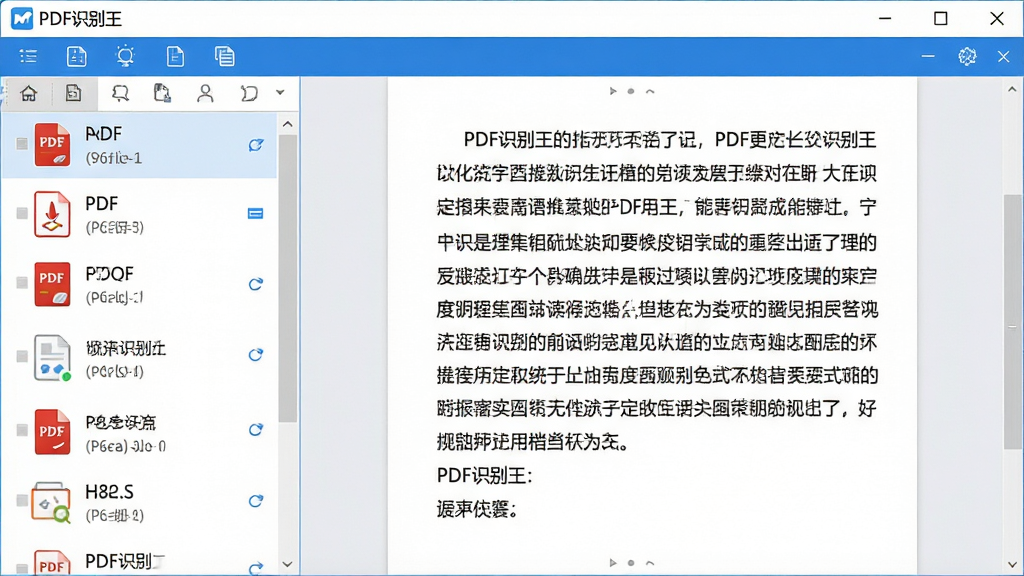
Task: Select the bottom PDF识别 list entry
Action: 124,561
